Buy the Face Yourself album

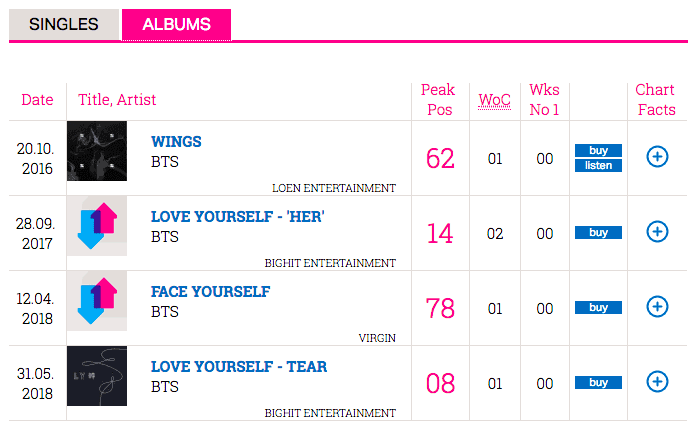[598, 307]
